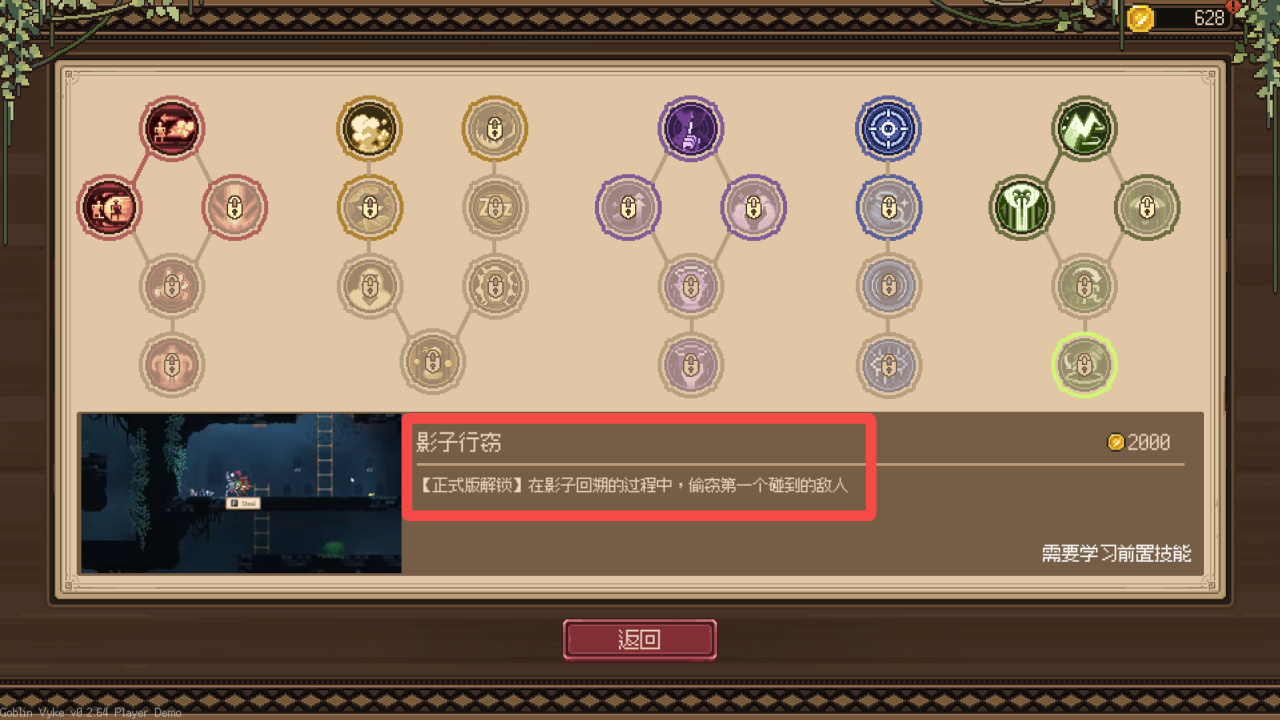Viewport: 1280px width, 720px height.
Task: Select the locked Zzz sleep skill node
Action: pos(495,208)
